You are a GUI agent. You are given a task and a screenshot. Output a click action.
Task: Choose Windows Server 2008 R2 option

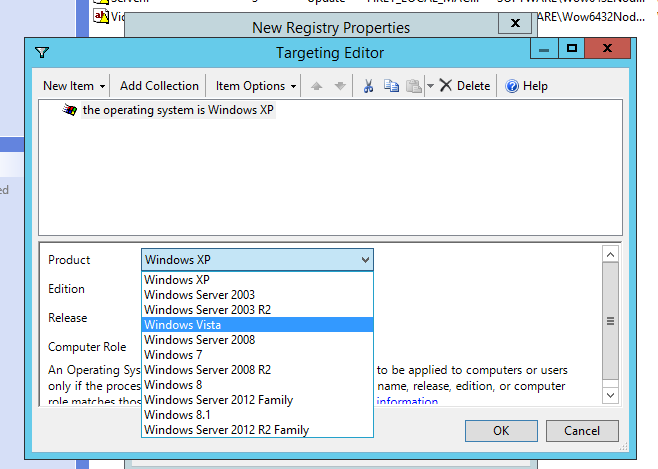click(x=257, y=370)
